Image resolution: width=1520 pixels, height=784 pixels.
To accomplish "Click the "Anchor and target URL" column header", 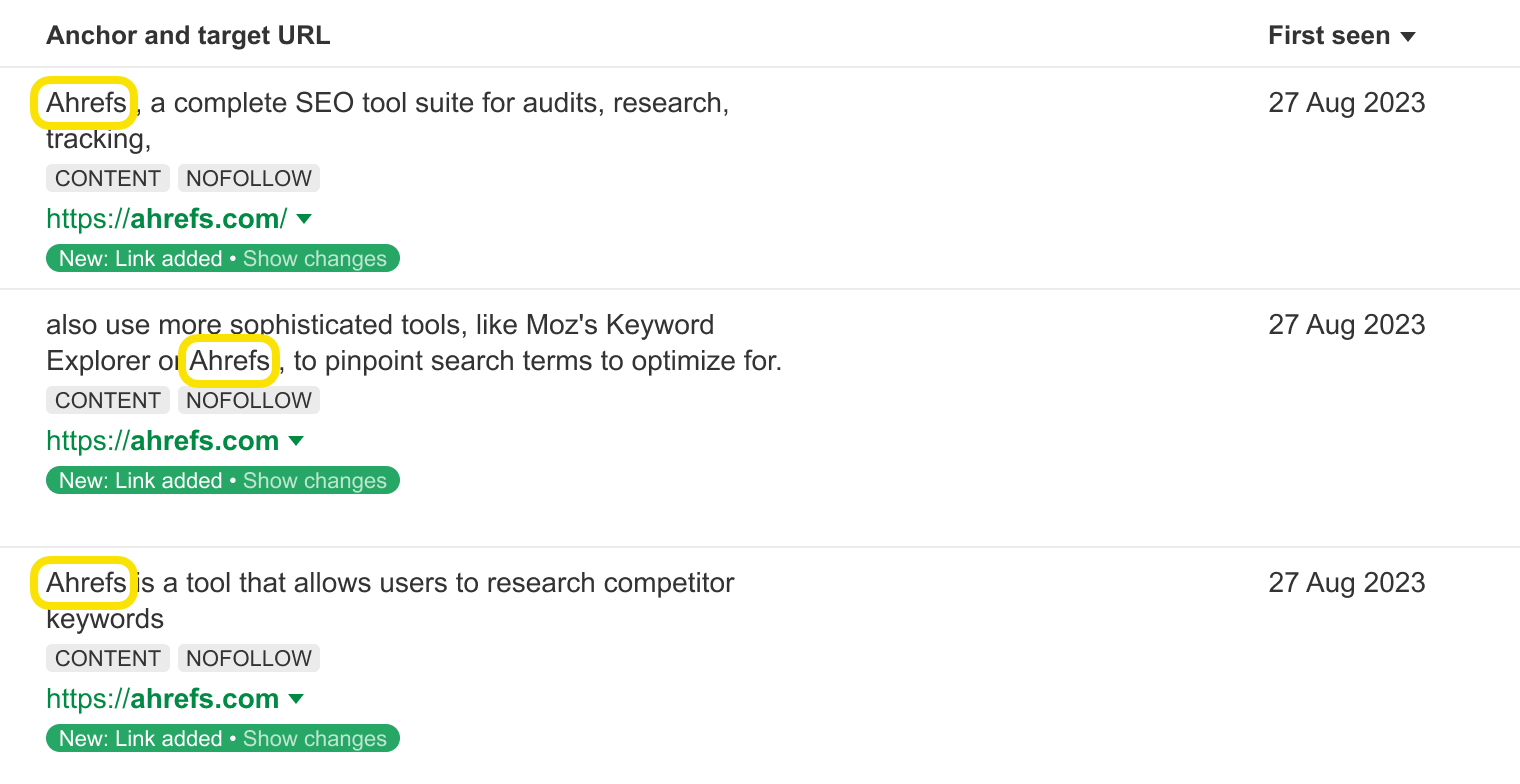I will (188, 34).
